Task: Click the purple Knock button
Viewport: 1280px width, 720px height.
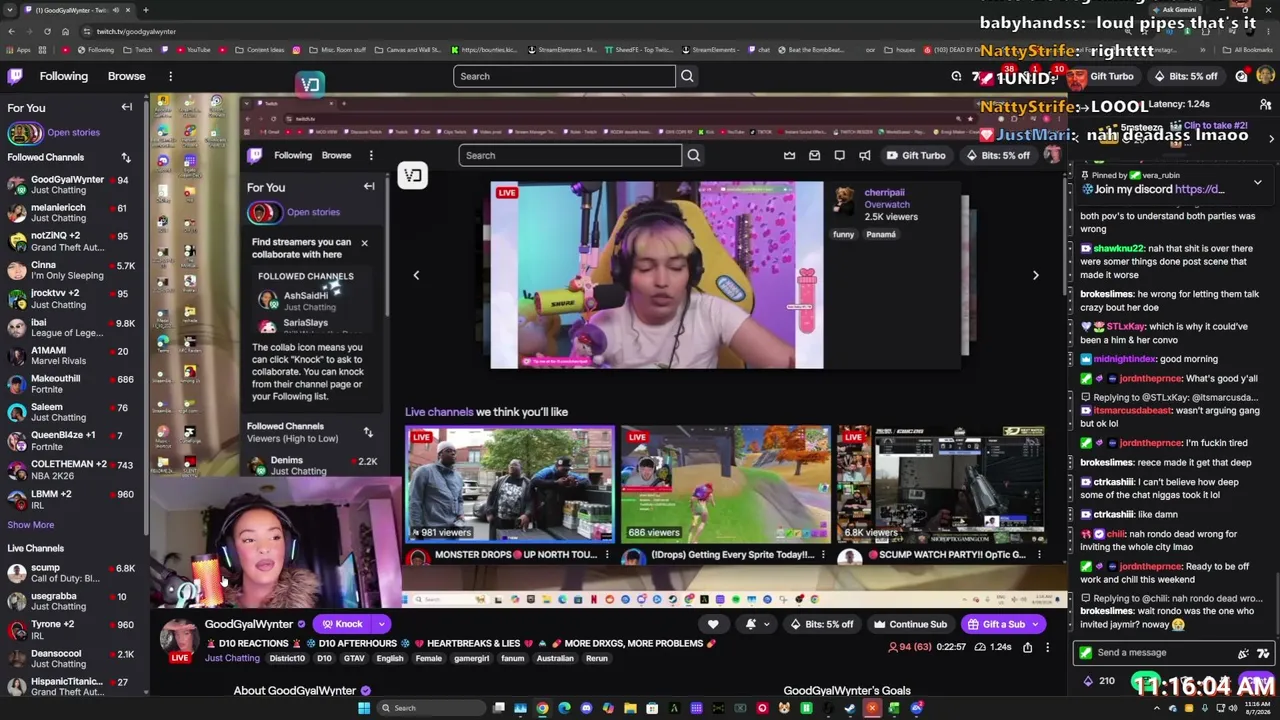Action: [342, 624]
